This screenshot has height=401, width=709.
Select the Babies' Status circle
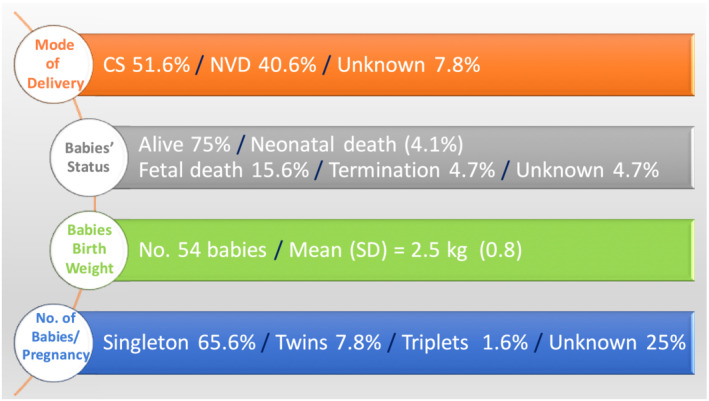(x=89, y=157)
